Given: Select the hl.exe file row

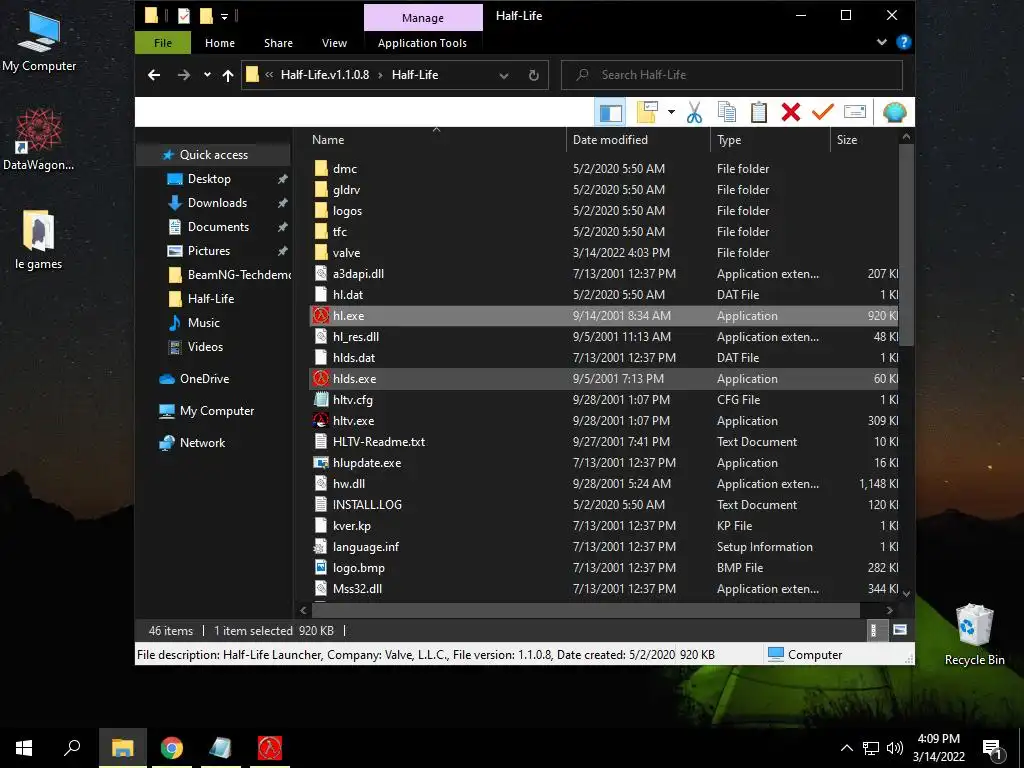Looking at the screenshot, I should 604,316.
